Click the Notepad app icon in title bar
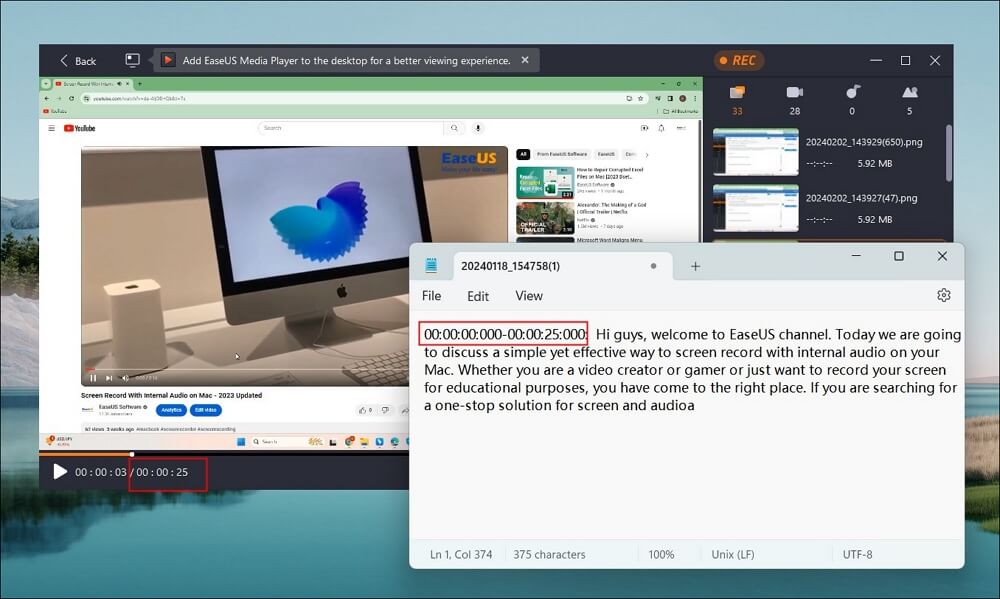This screenshot has height=599, width=1000. point(431,266)
